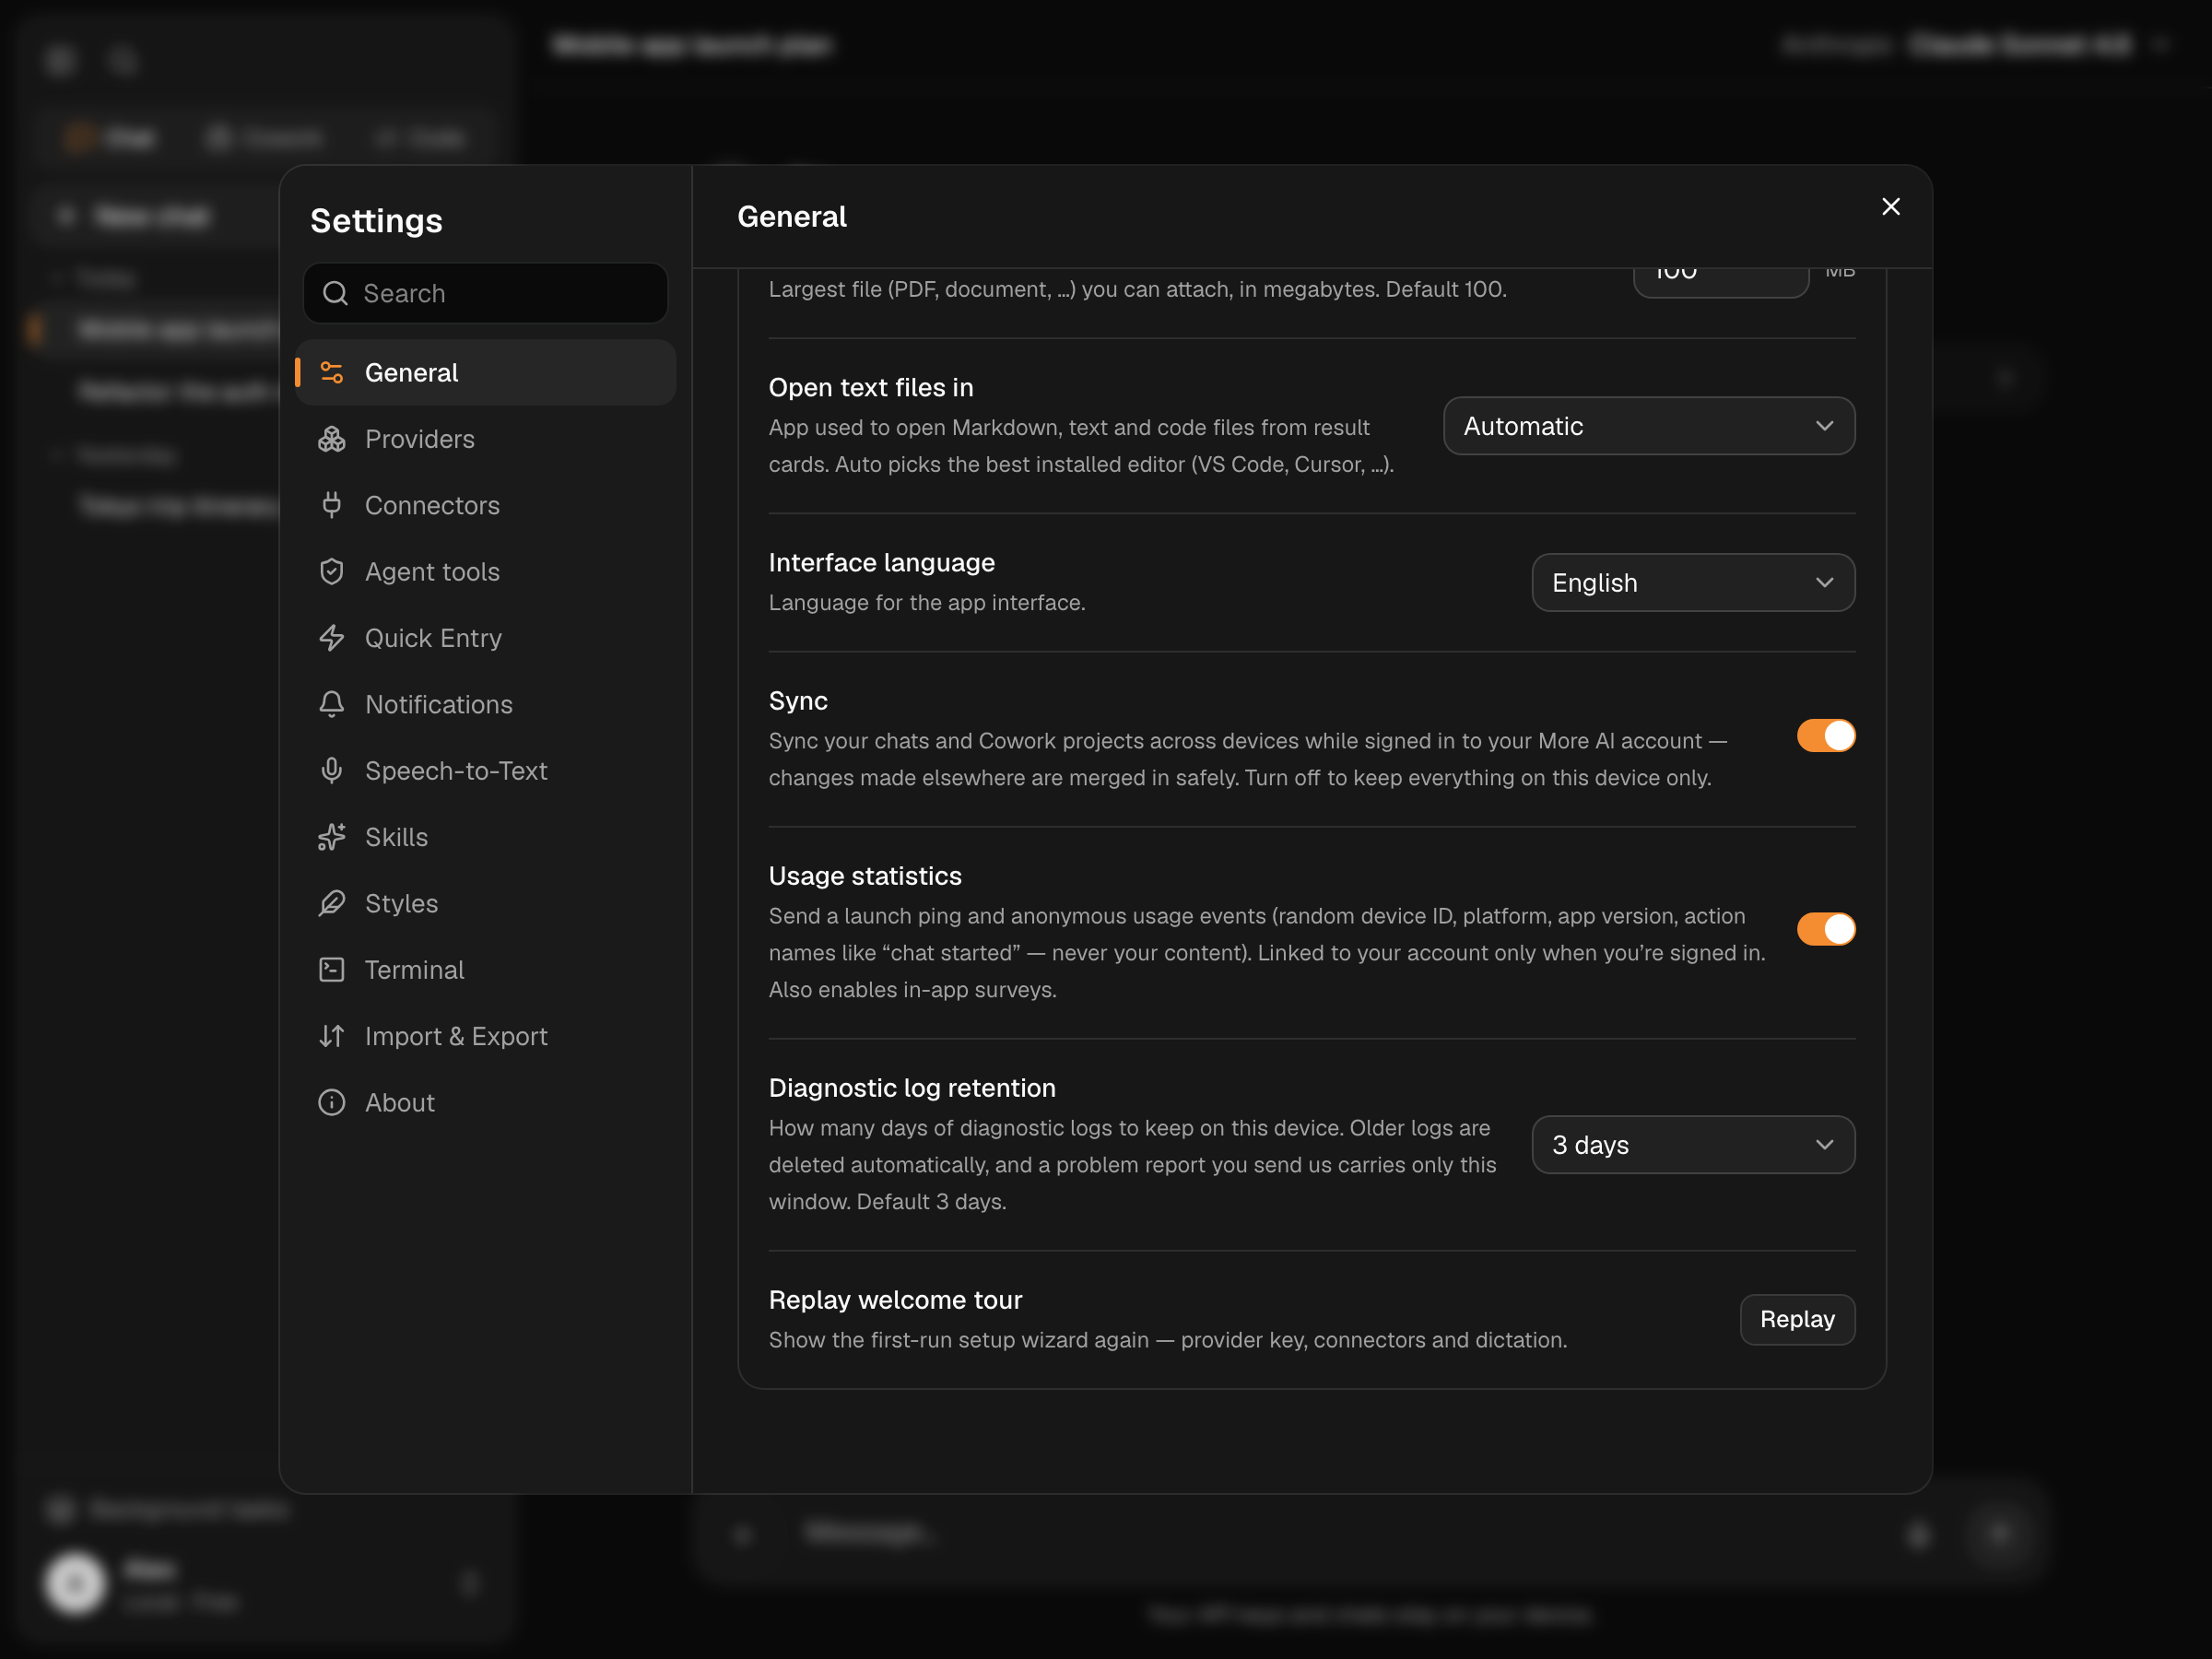Screen dimensions: 2212x1659
Task: Open the Interface language dropdown
Action: click(1692, 583)
